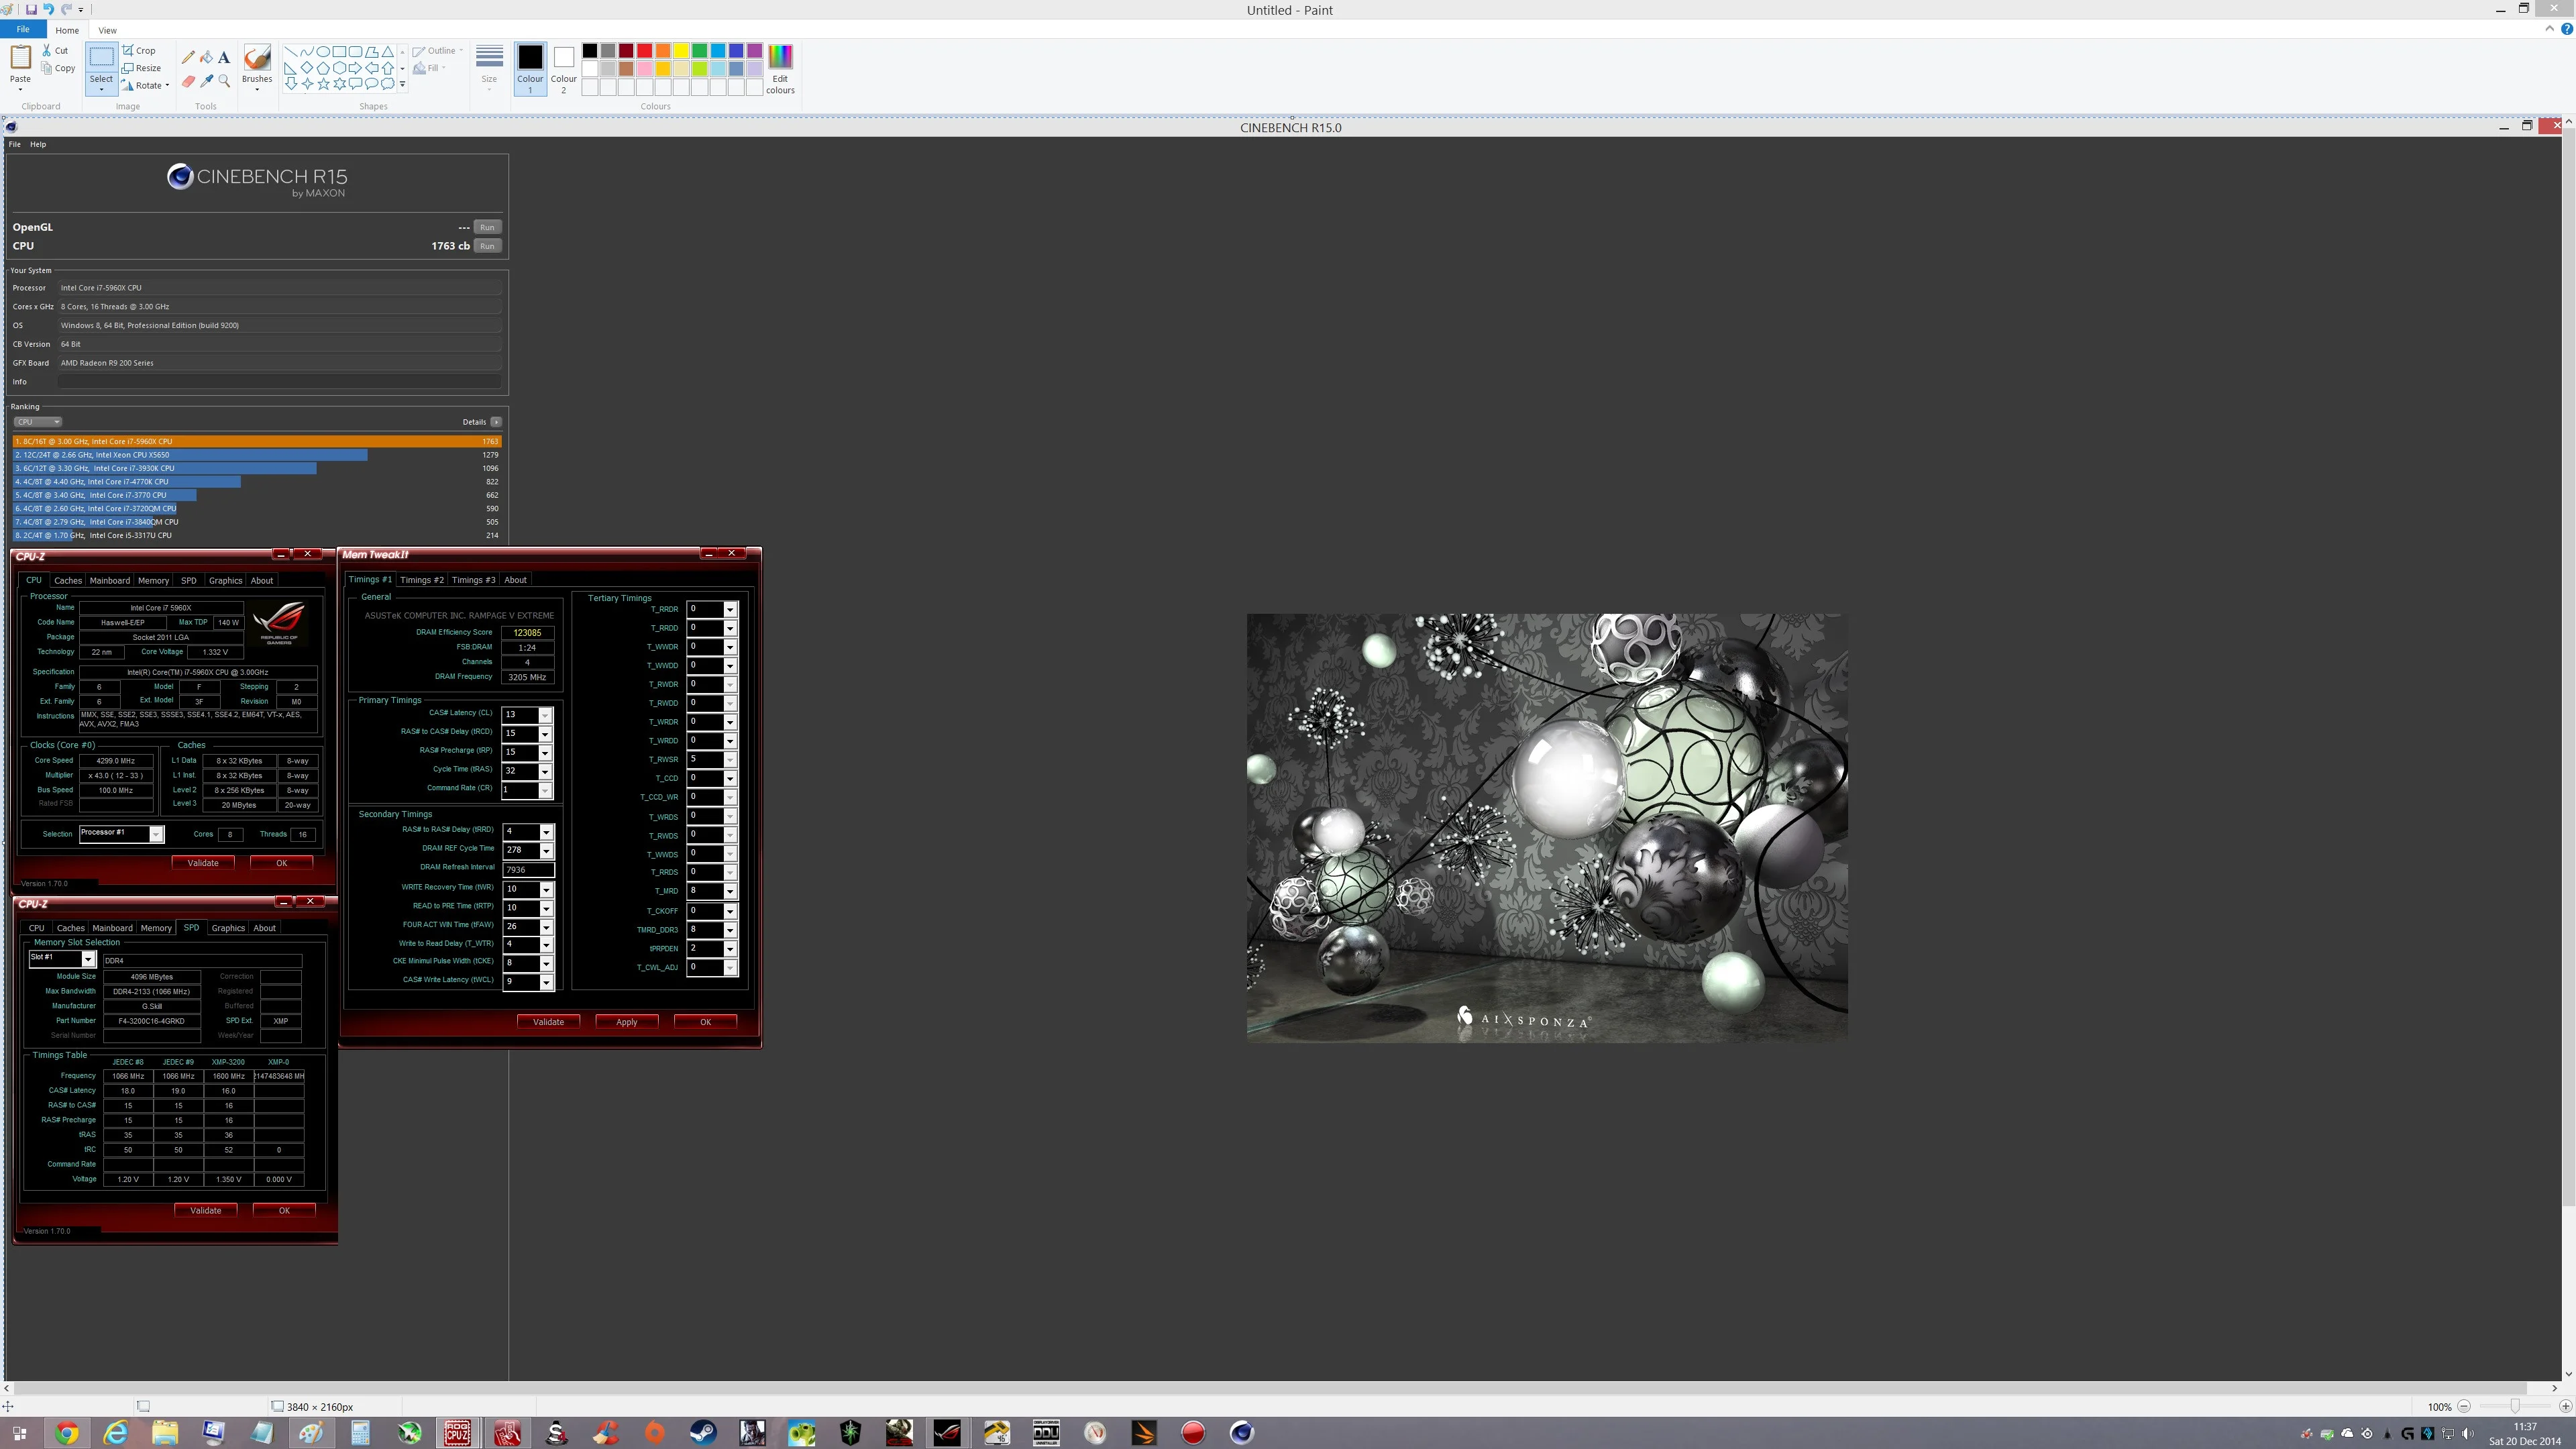Expand the Shapes gallery with the bottom arrow
Image resolution: width=2576 pixels, height=1449 pixels.
[403, 84]
